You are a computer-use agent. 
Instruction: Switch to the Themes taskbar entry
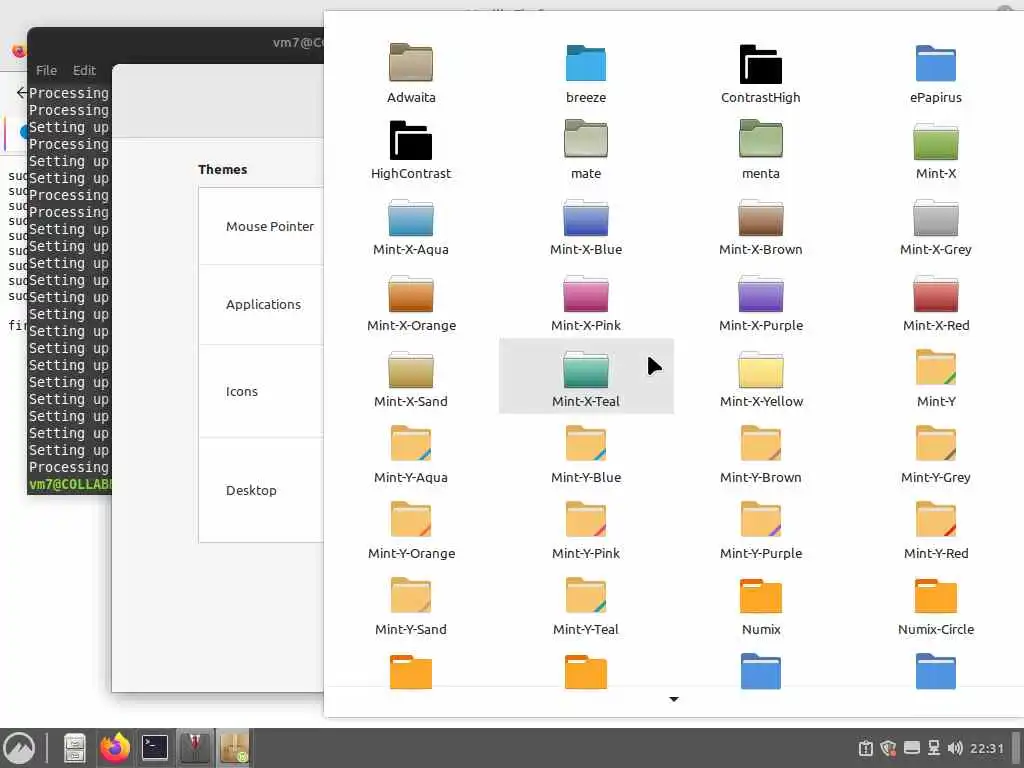[195, 748]
